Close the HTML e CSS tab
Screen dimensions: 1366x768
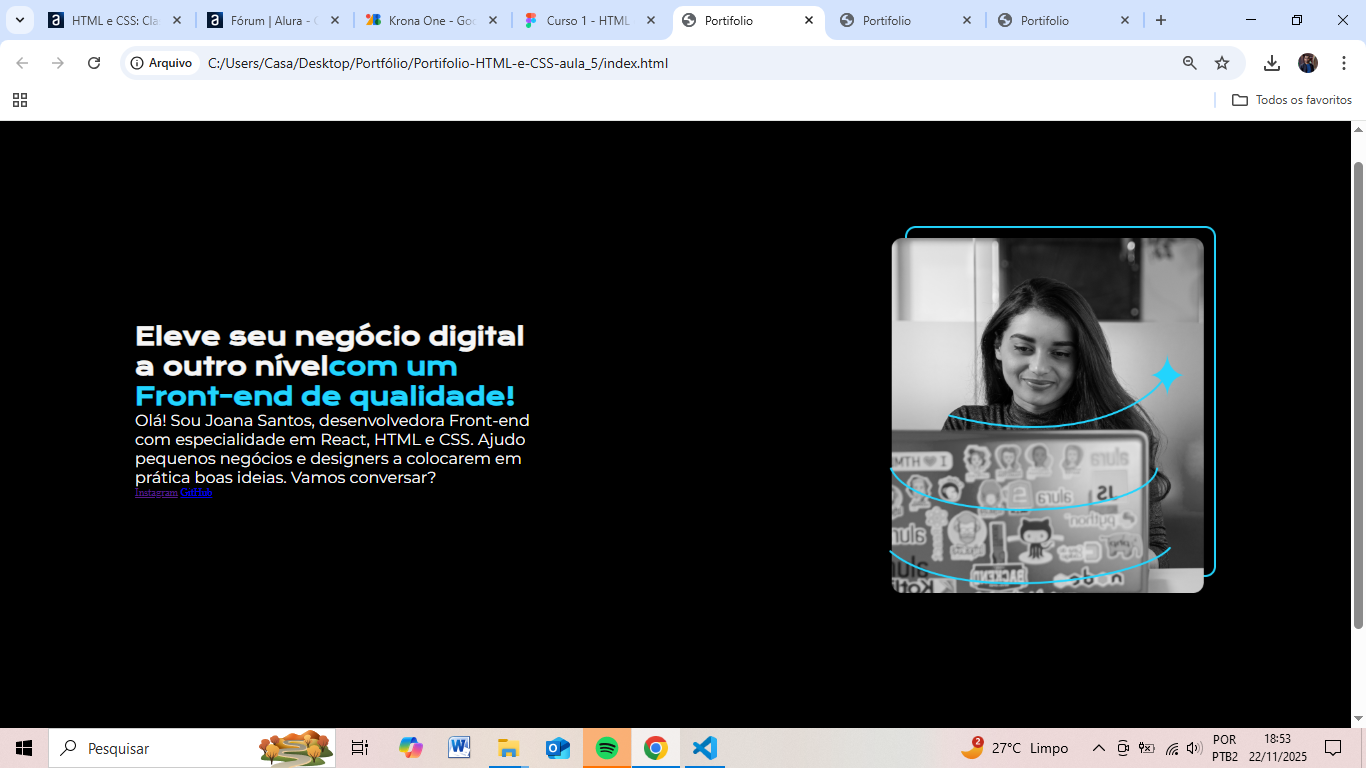click(177, 20)
